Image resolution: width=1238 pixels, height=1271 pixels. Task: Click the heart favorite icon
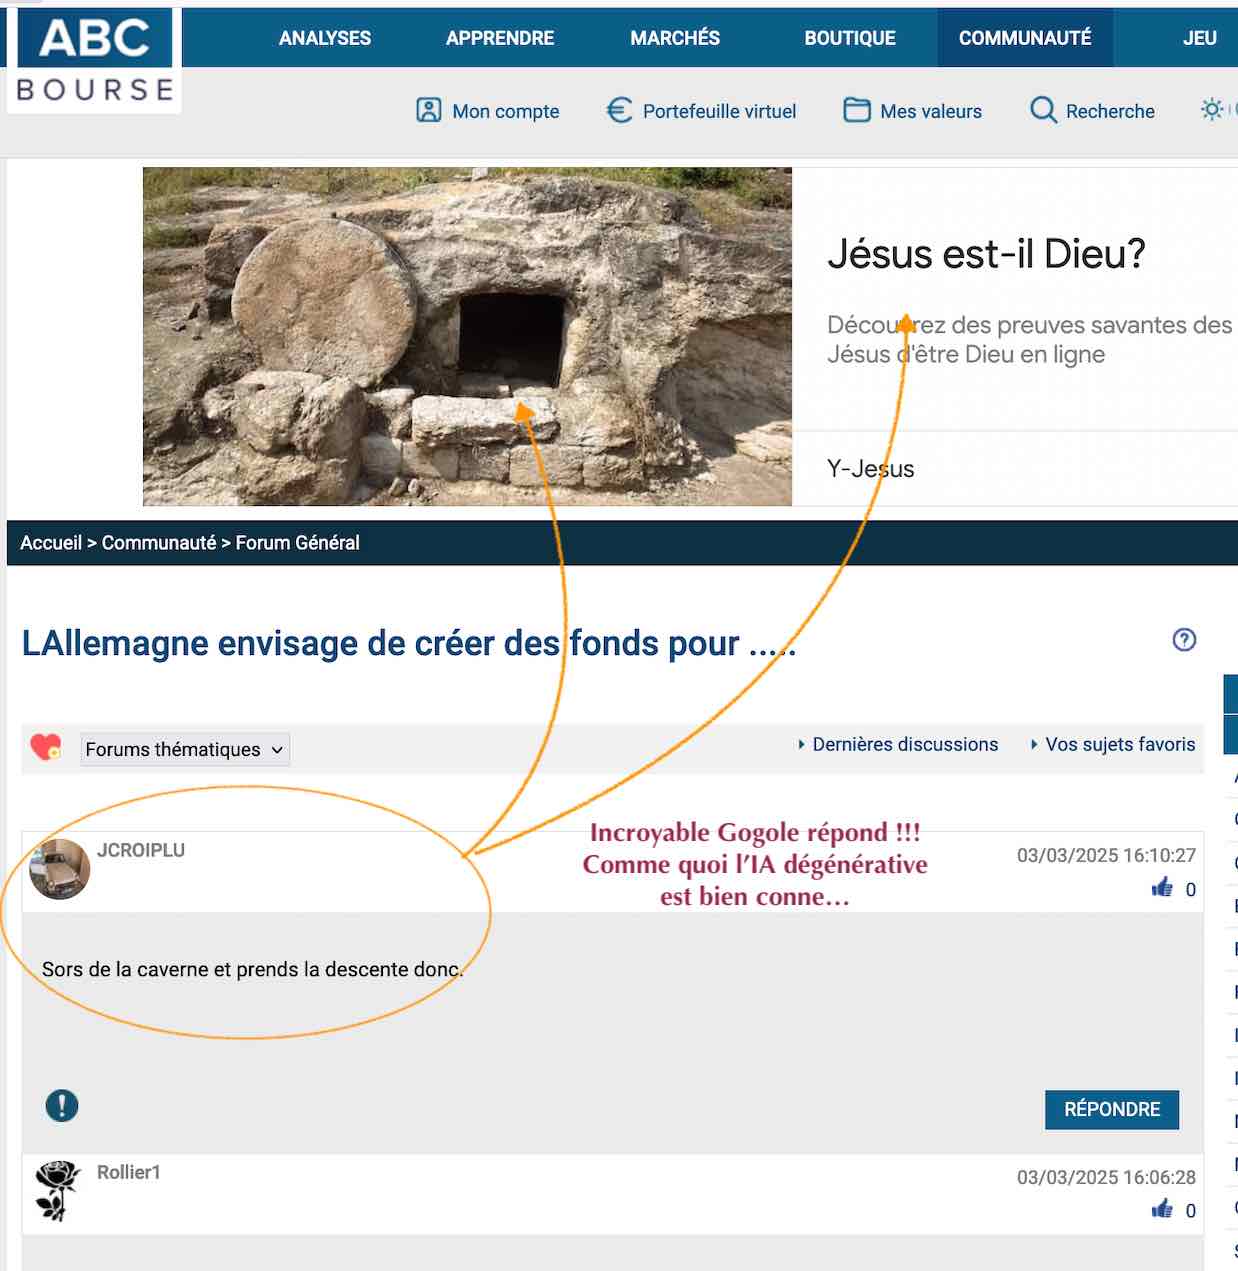(x=46, y=747)
